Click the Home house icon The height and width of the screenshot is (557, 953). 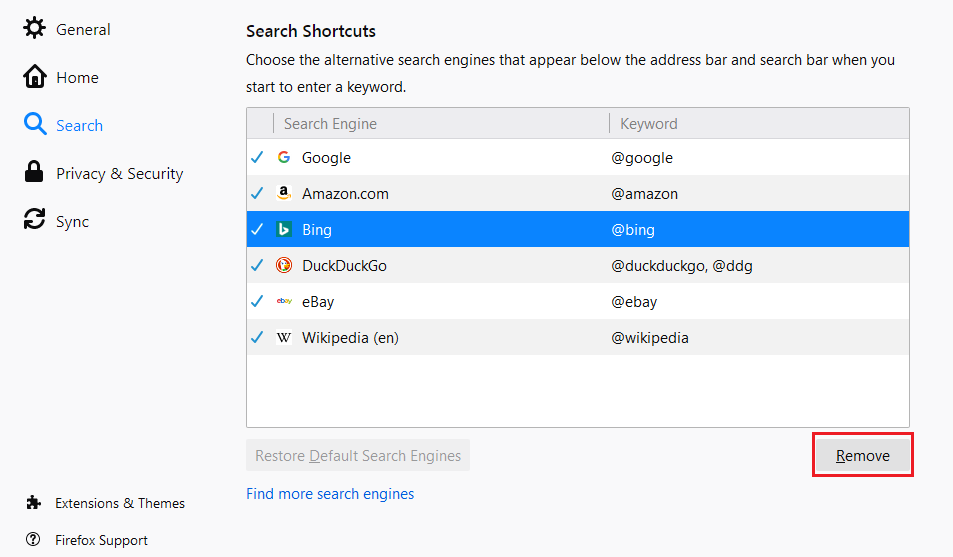(x=35, y=77)
